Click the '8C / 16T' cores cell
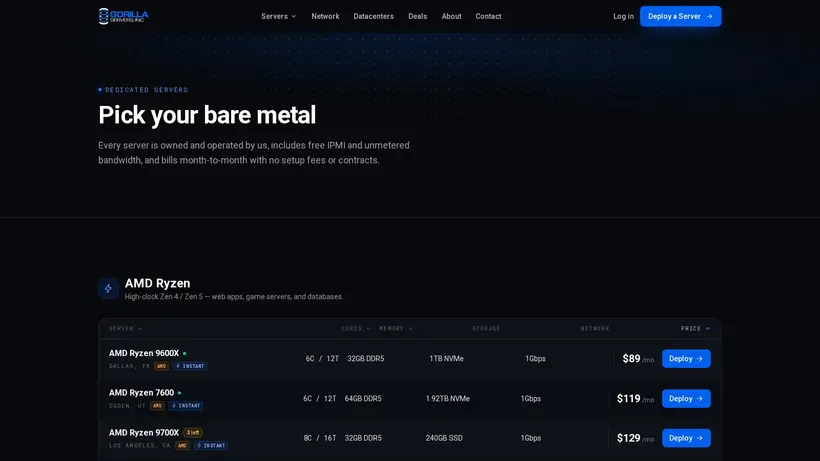 tap(320, 438)
